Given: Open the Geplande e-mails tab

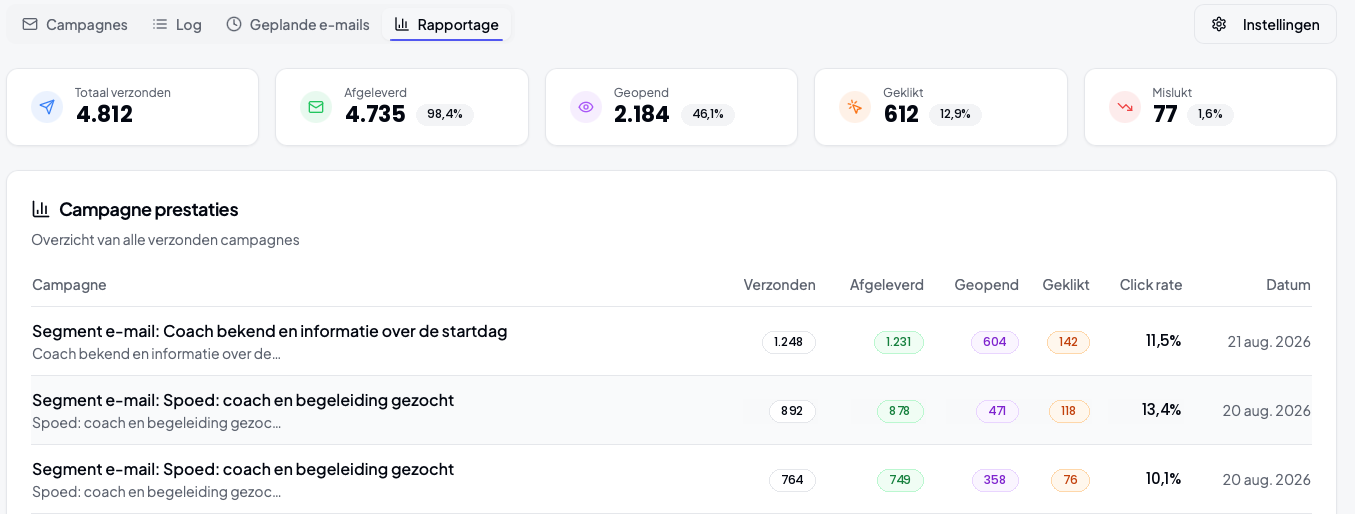Looking at the screenshot, I should click(298, 24).
